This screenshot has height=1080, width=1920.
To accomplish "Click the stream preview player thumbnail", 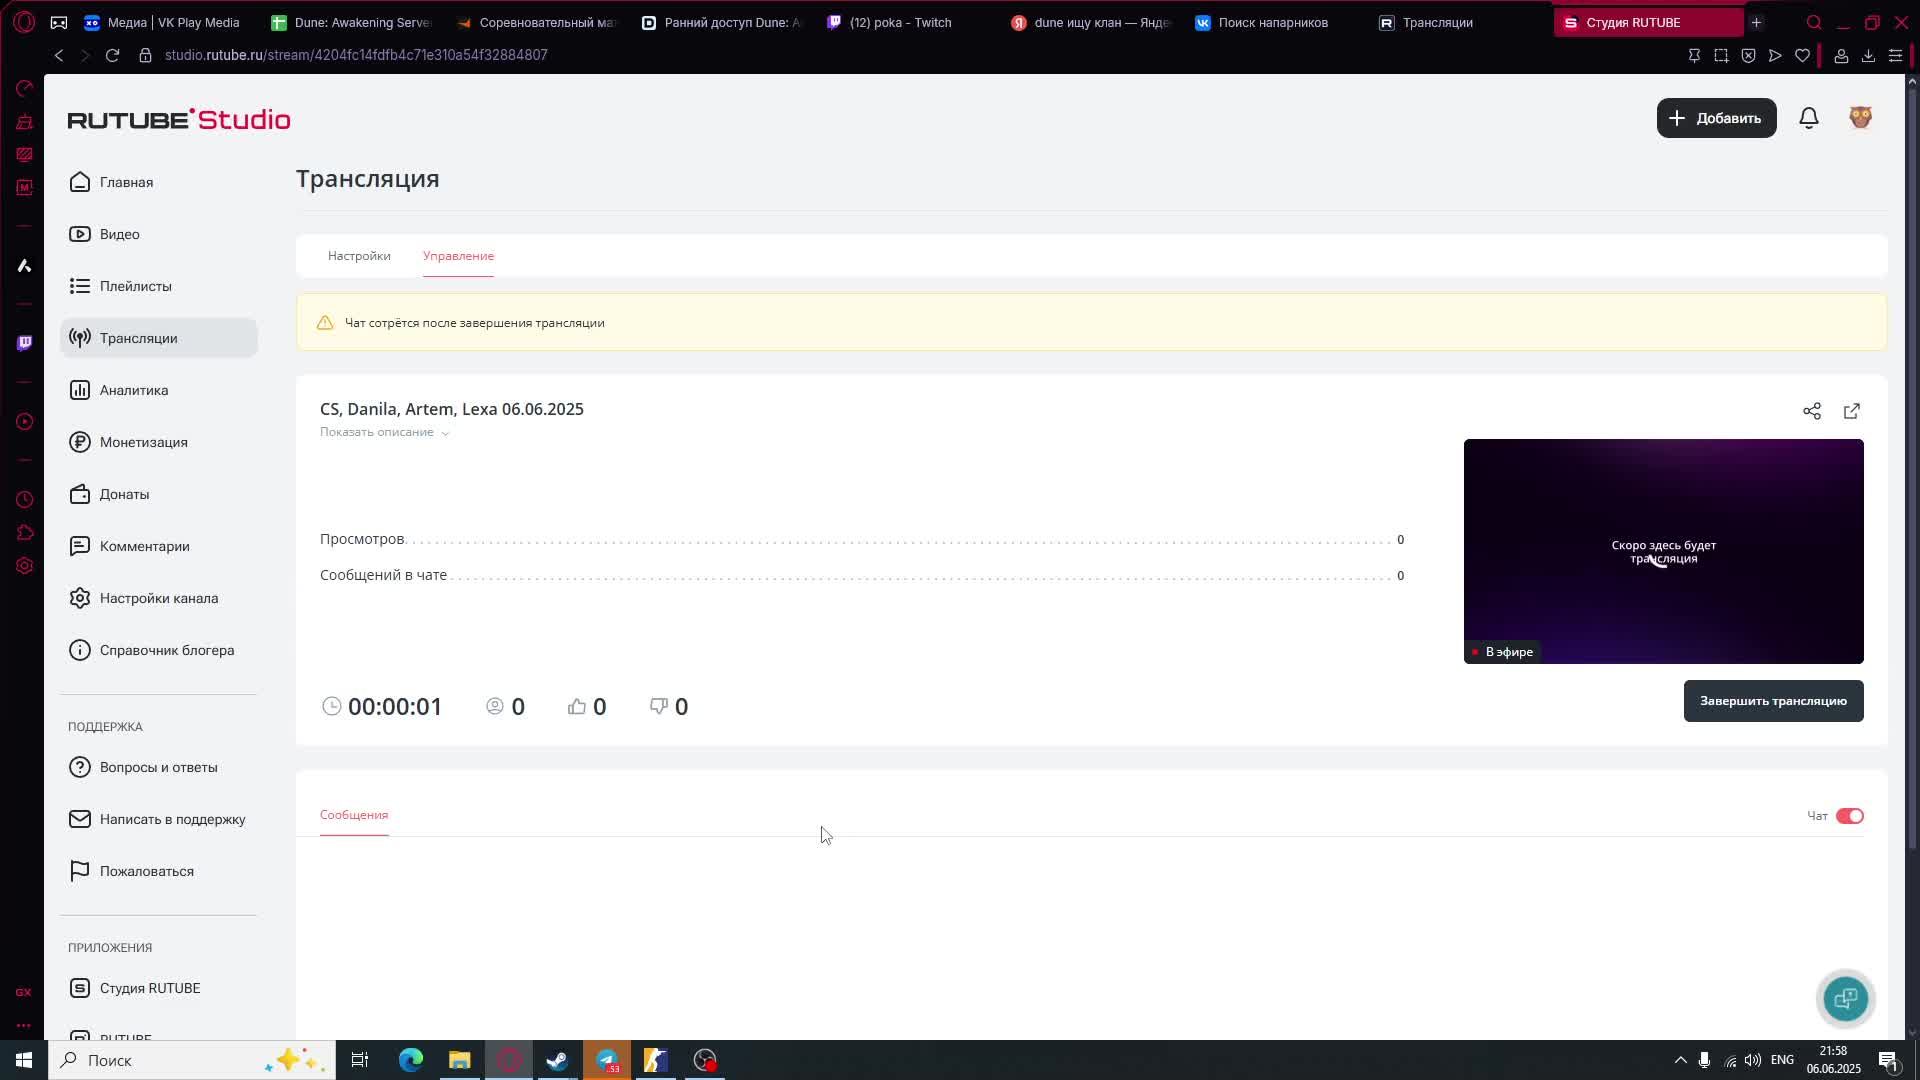I will pos(1663,551).
